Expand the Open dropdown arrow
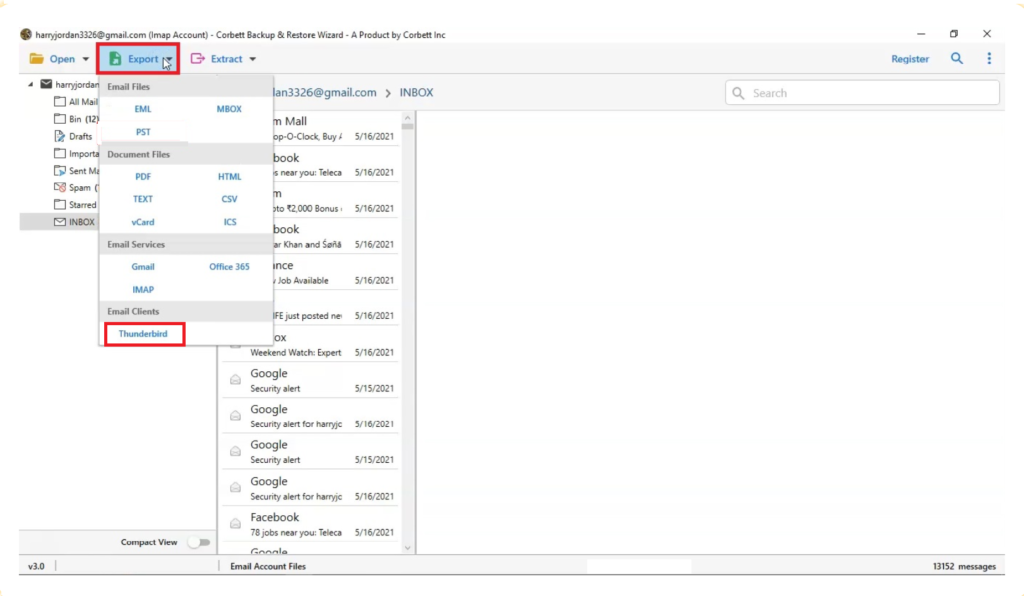This screenshot has height=596, width=1024. [x=86, y=59]
